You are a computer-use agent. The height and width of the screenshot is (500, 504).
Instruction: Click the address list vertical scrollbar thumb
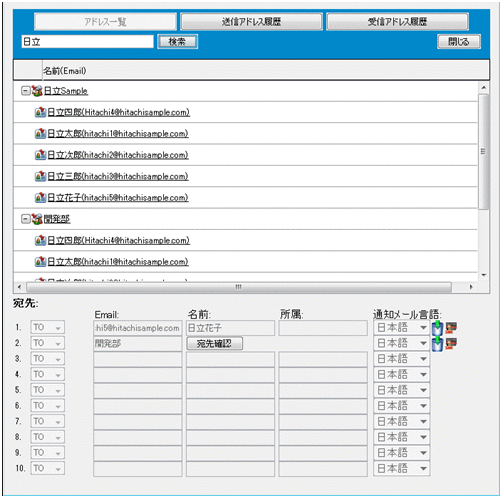(x=483, y=152)
